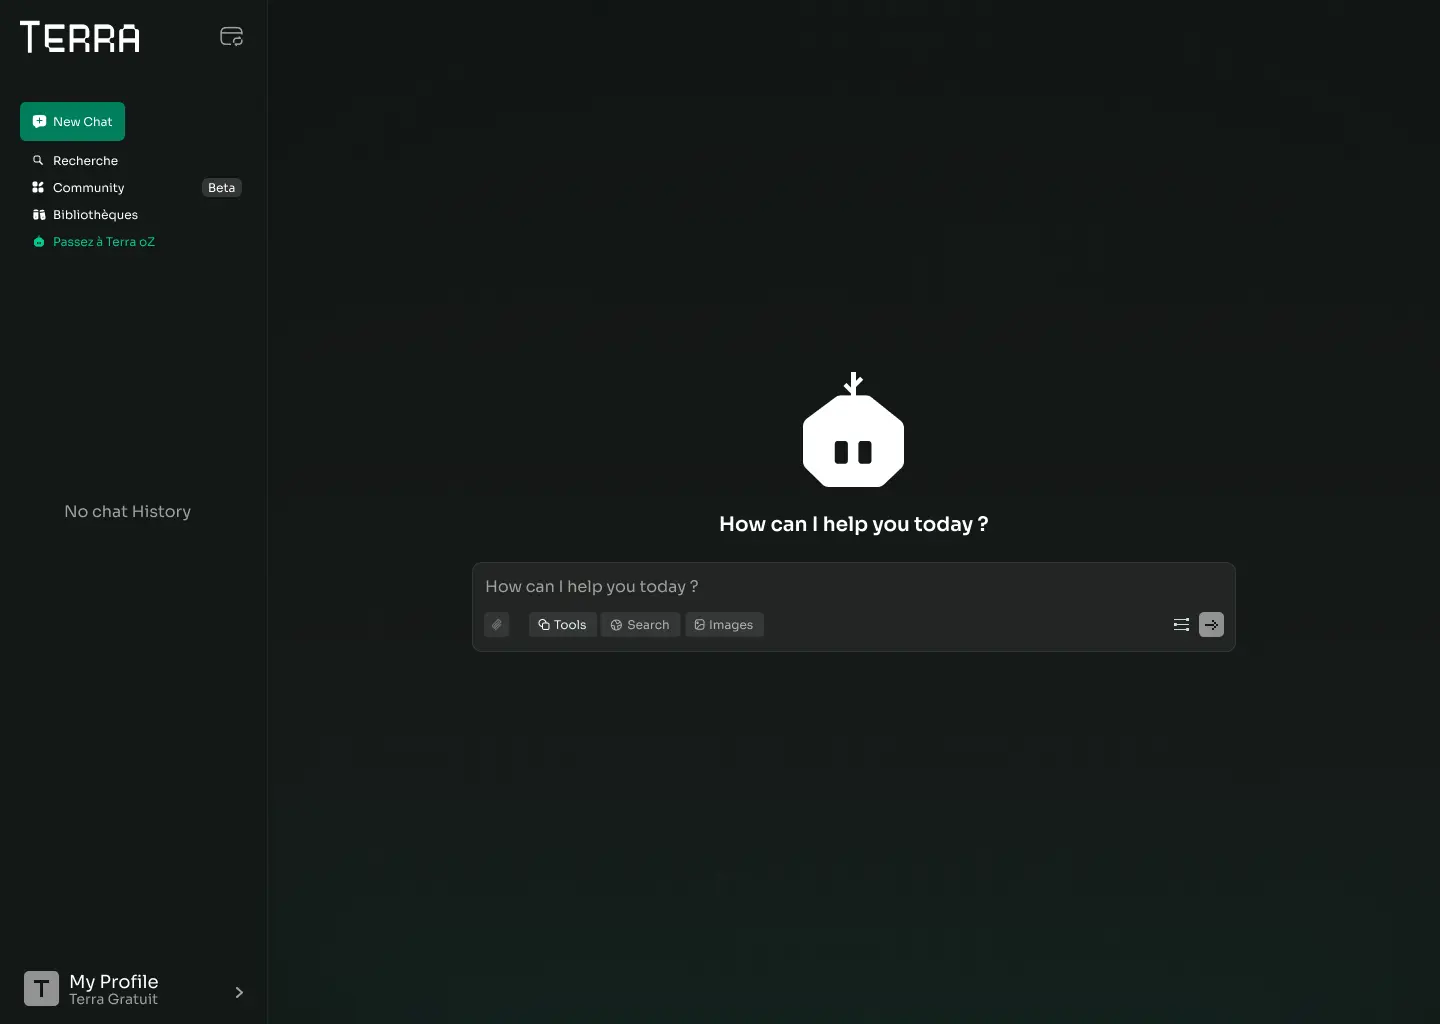Open the Bibliothèques menu item
The image size is (1440, 1024).
coord(95,215)
